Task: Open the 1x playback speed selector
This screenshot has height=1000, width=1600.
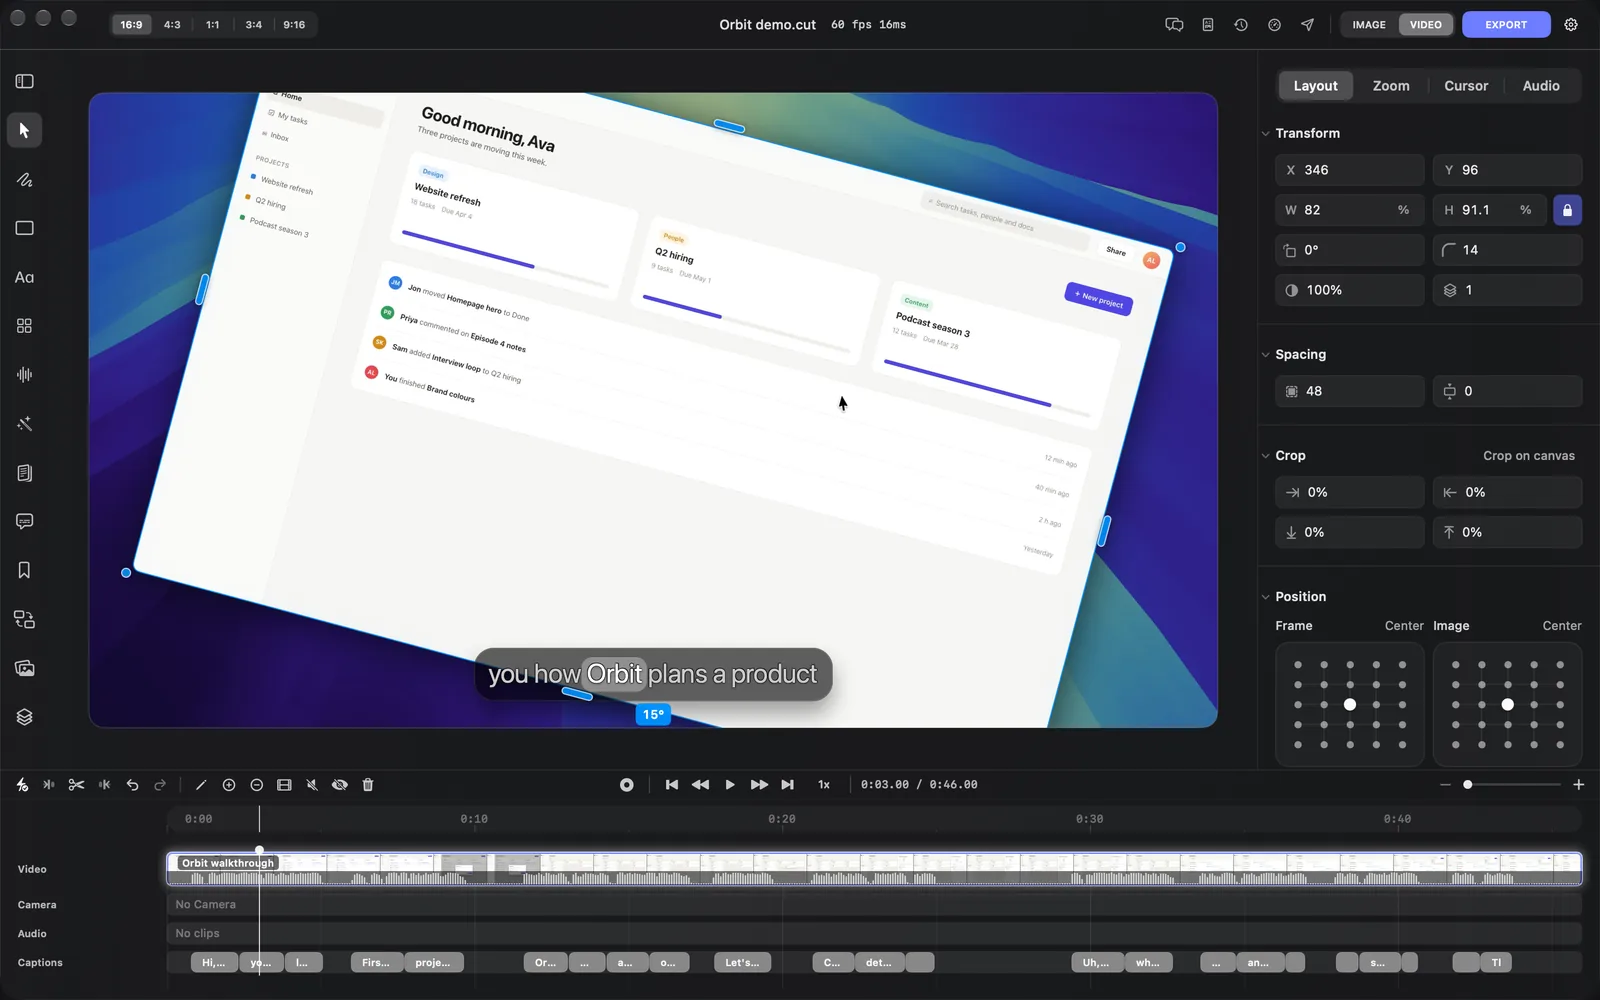Action: tap(824, 785)
